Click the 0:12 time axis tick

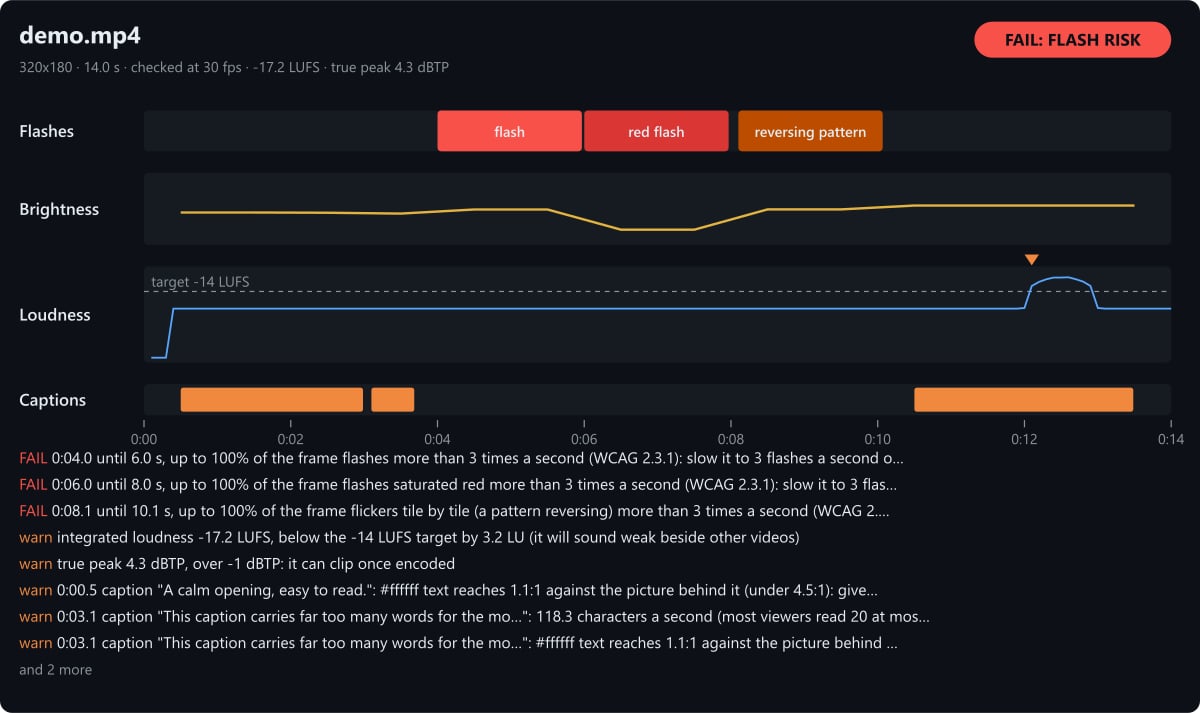pyautogui.click(x=1024, y=439)
